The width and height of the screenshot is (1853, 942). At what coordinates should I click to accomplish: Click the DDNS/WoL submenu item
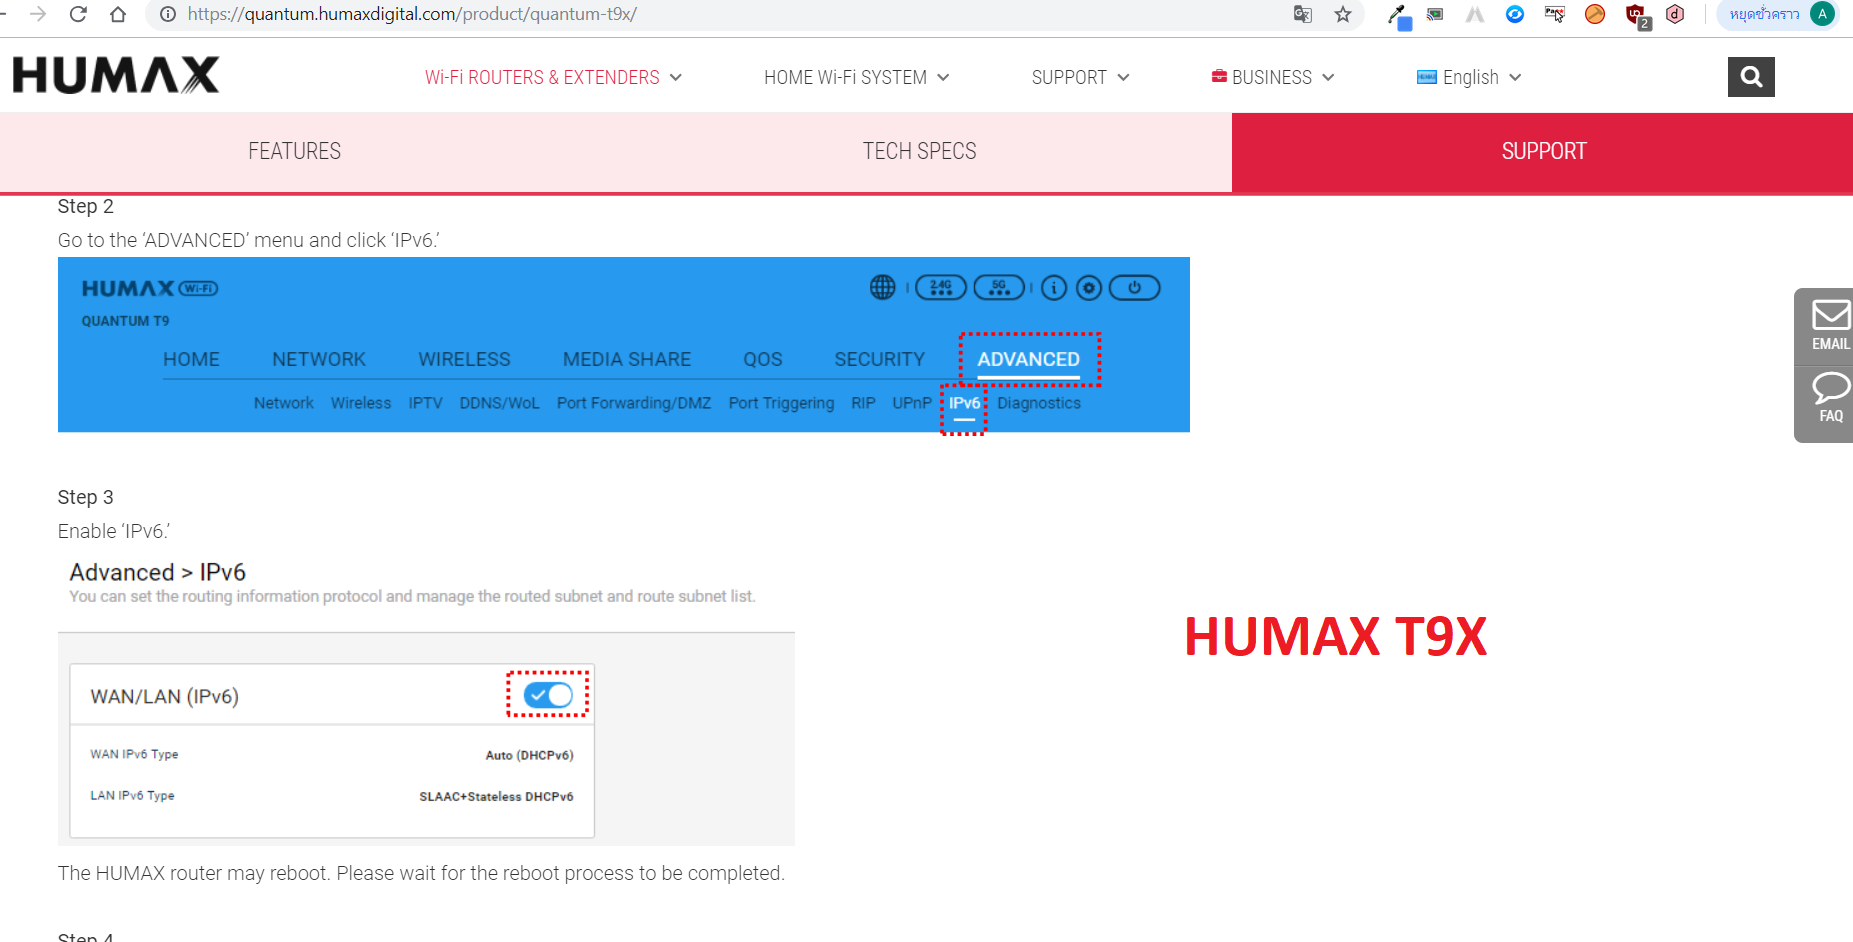[x=499, y=403]
